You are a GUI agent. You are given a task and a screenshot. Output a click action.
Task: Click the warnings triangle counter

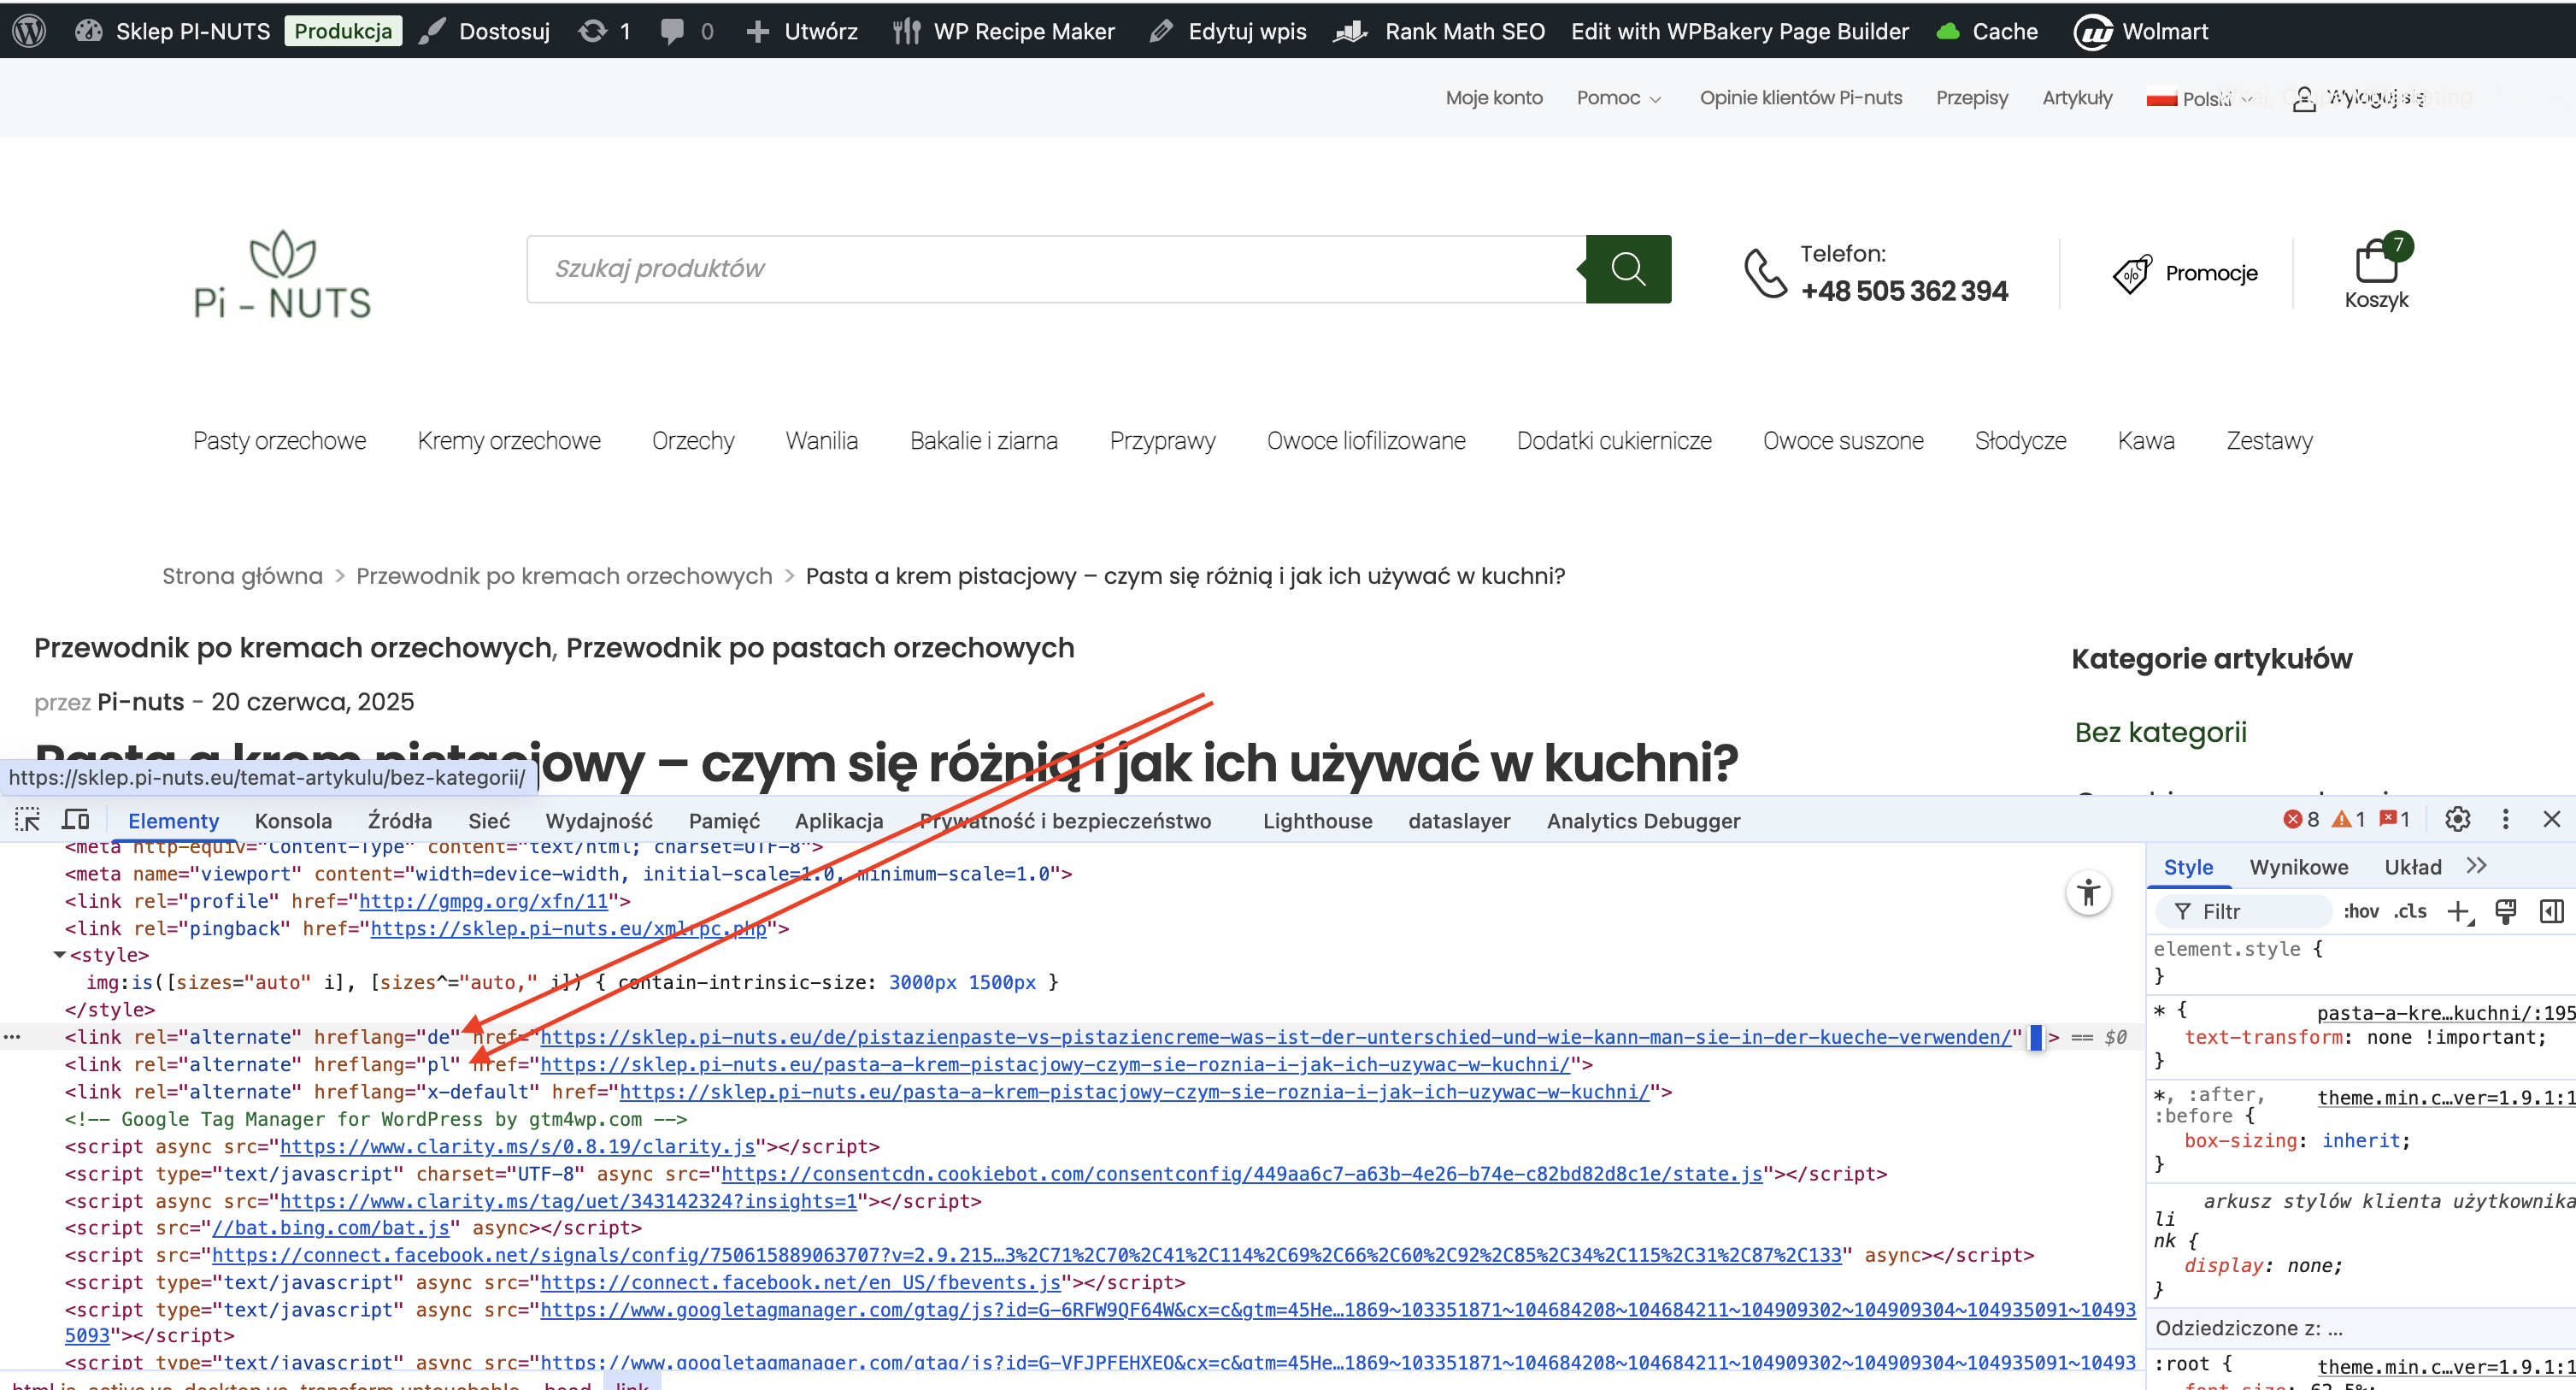[2349, 820]
